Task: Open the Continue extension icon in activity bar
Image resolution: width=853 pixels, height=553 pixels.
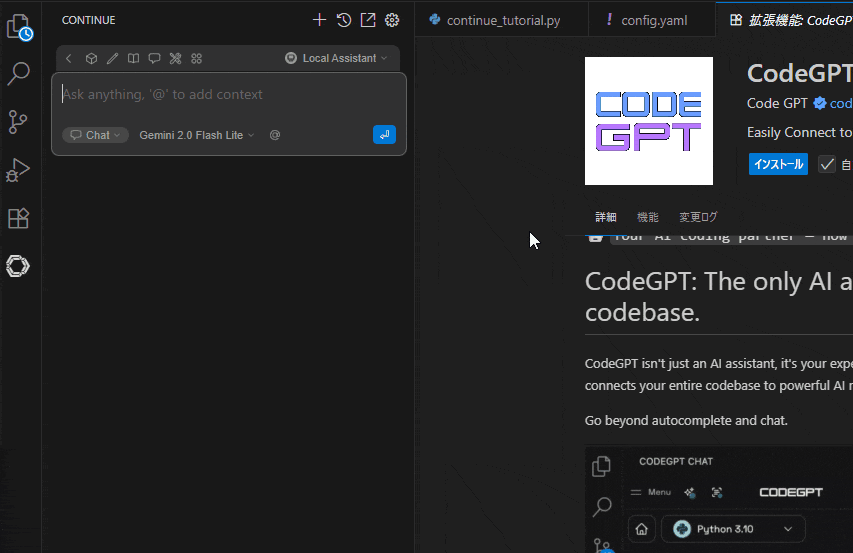Action: 18,266
